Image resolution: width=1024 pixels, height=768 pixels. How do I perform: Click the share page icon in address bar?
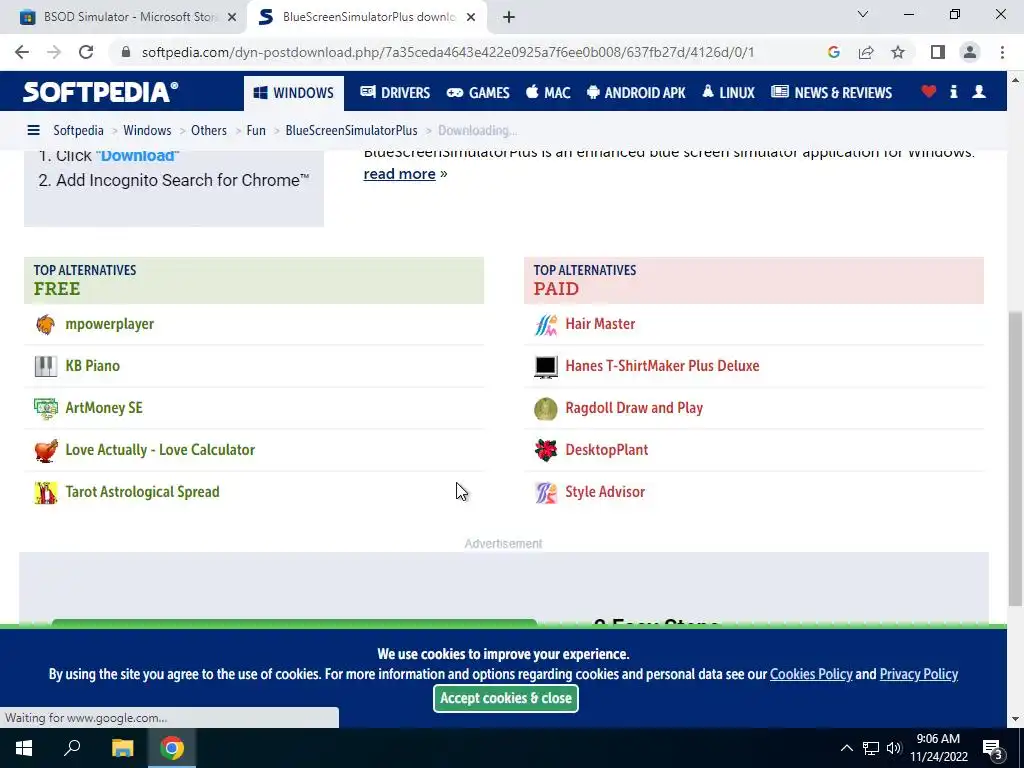click(866, 52)
